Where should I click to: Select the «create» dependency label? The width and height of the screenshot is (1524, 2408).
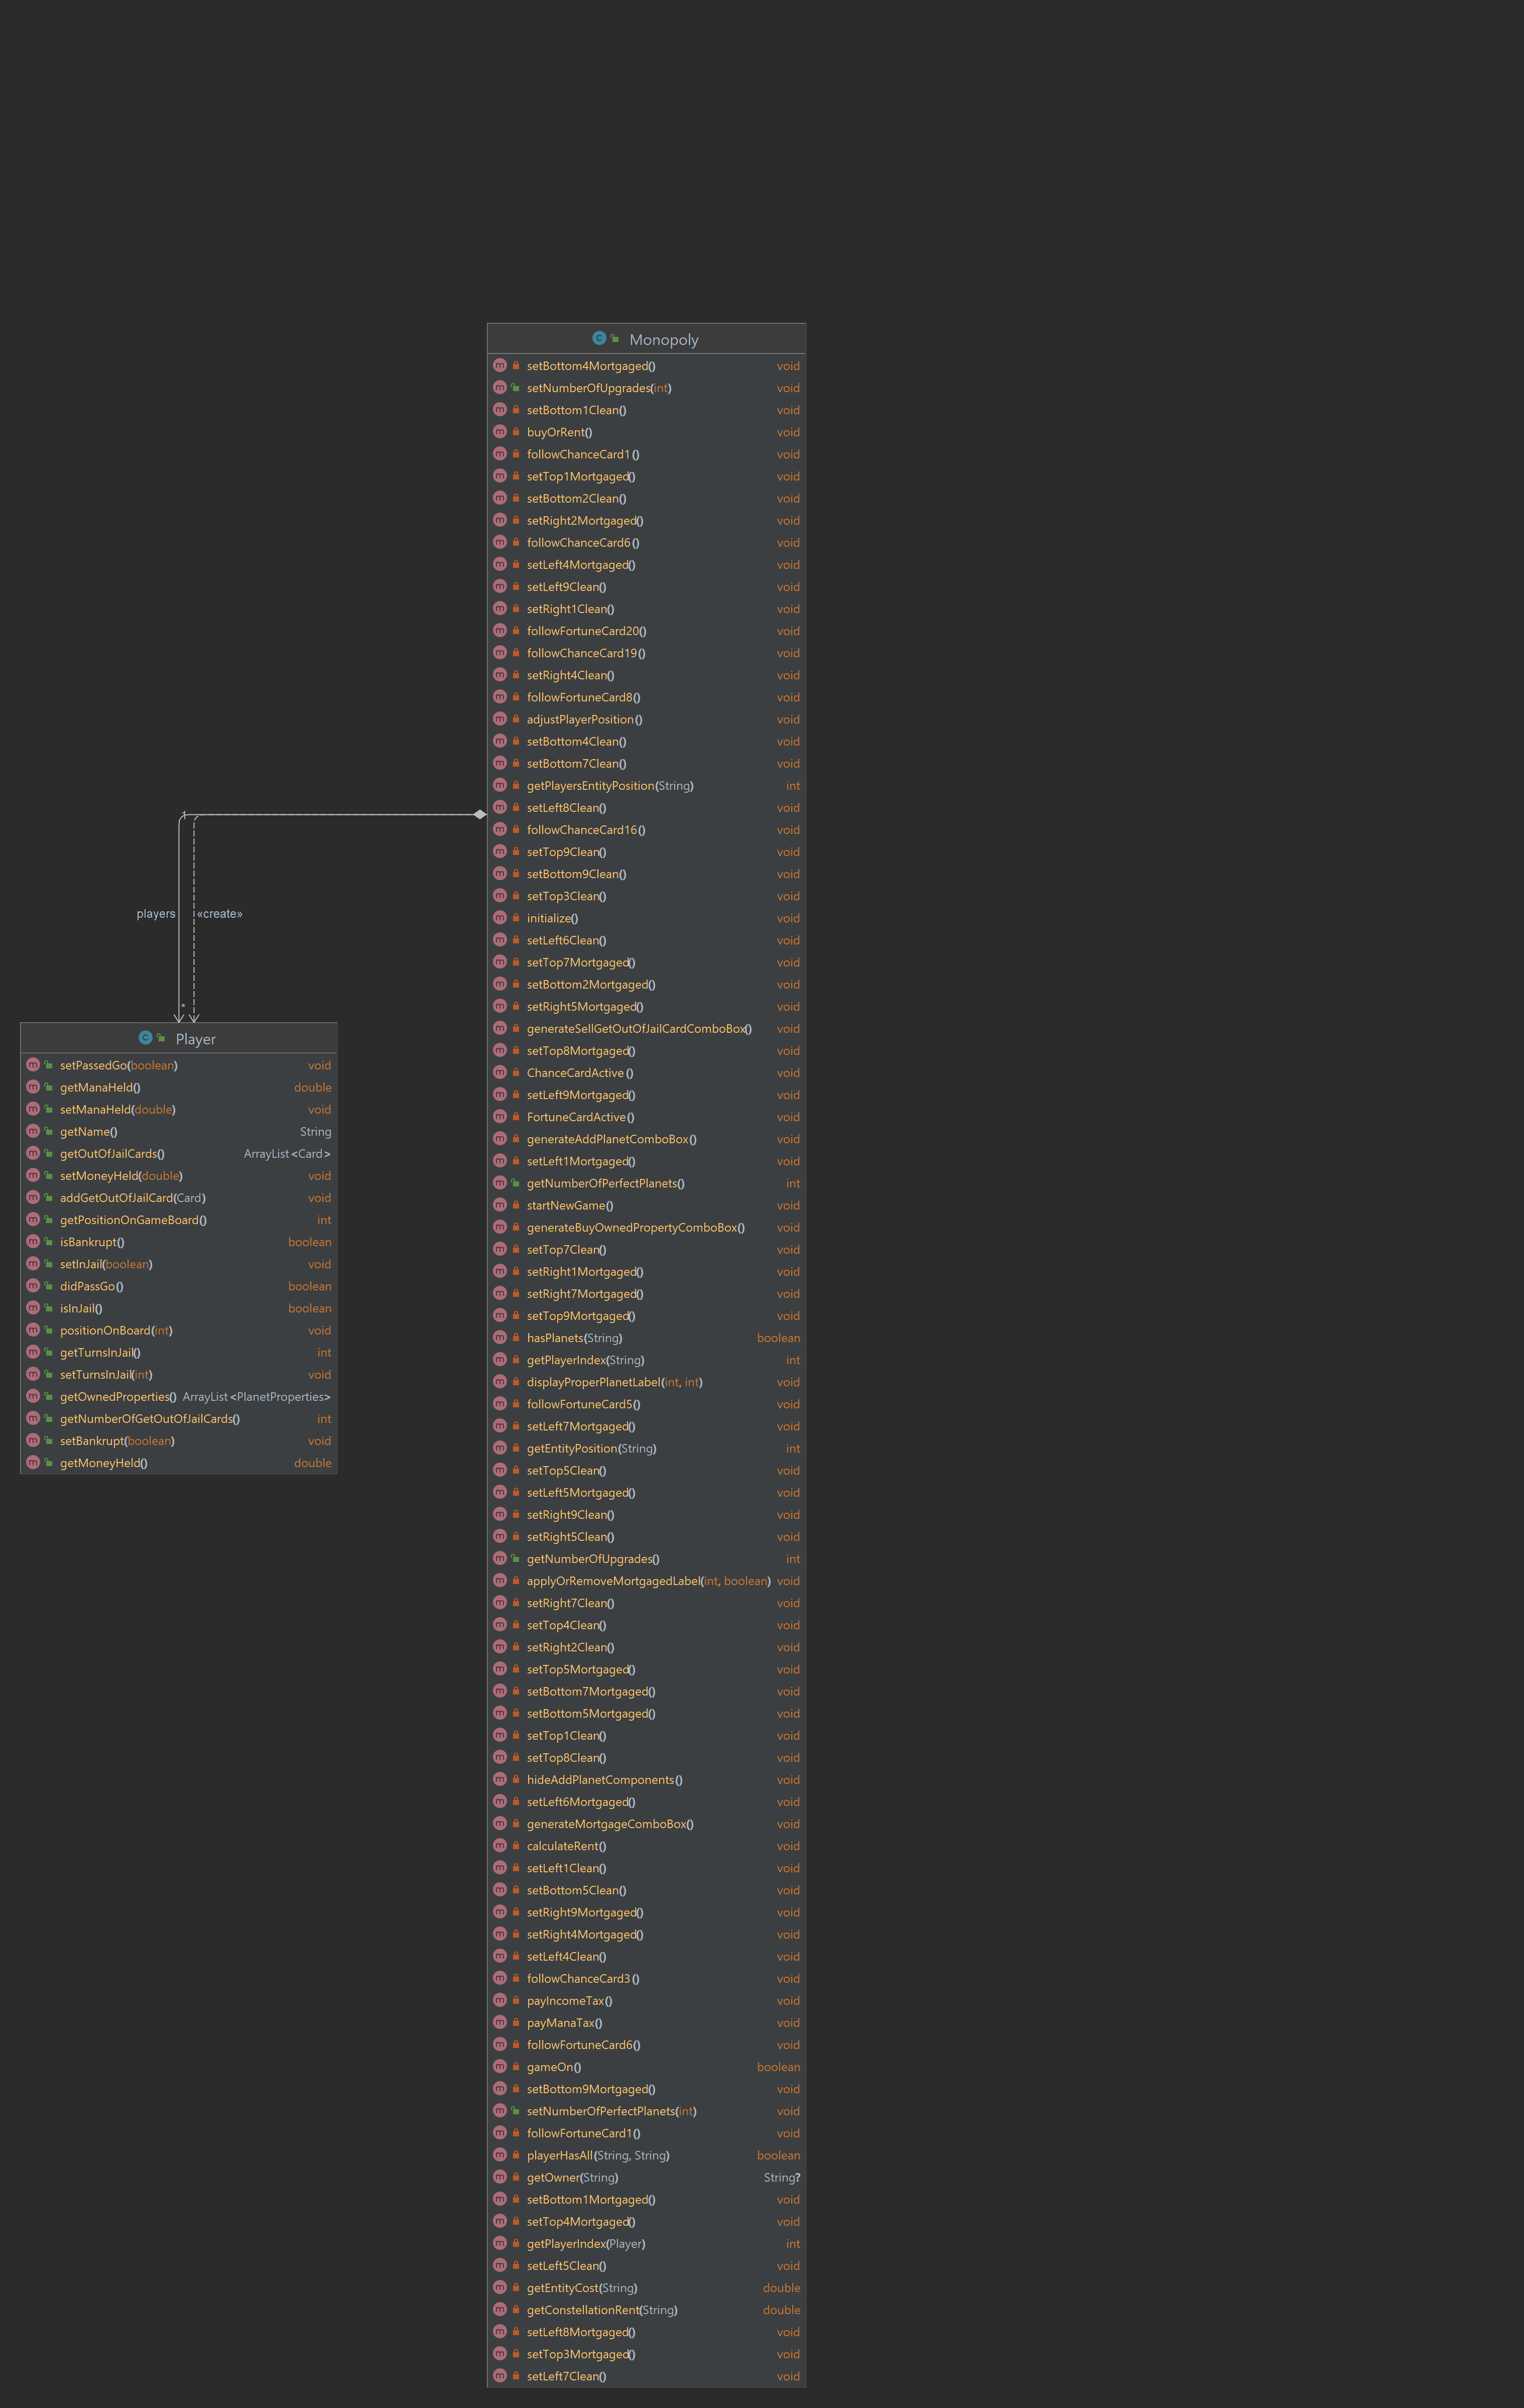point(220,914)
